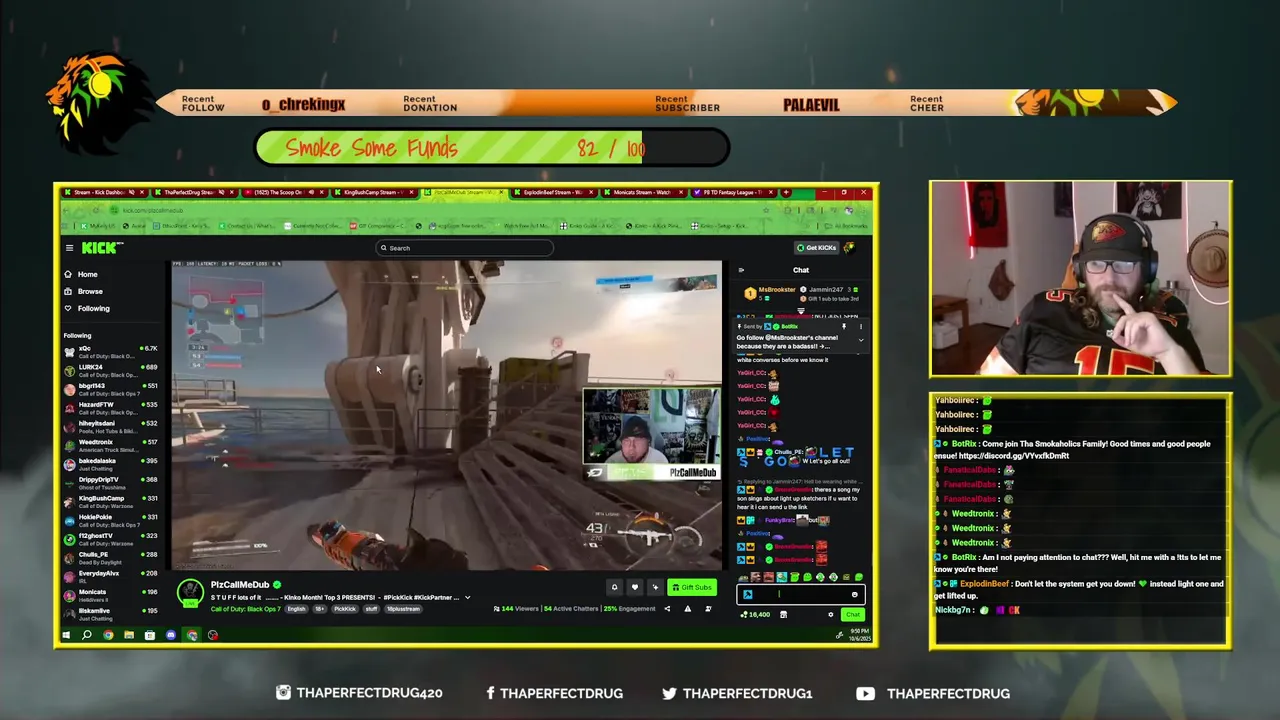The height and width of the screenshot is (720, 1280).
Task: Click the green Chat send button
Action: pos(852,615)
